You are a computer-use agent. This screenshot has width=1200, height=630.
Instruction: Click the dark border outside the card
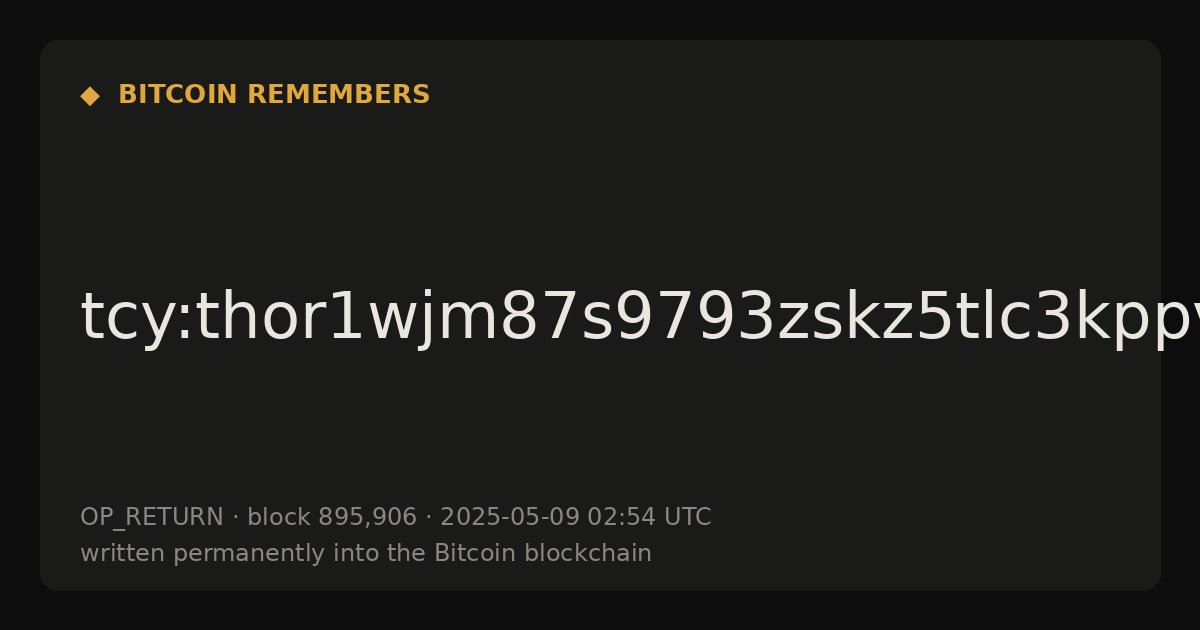(x=600, y=18)
